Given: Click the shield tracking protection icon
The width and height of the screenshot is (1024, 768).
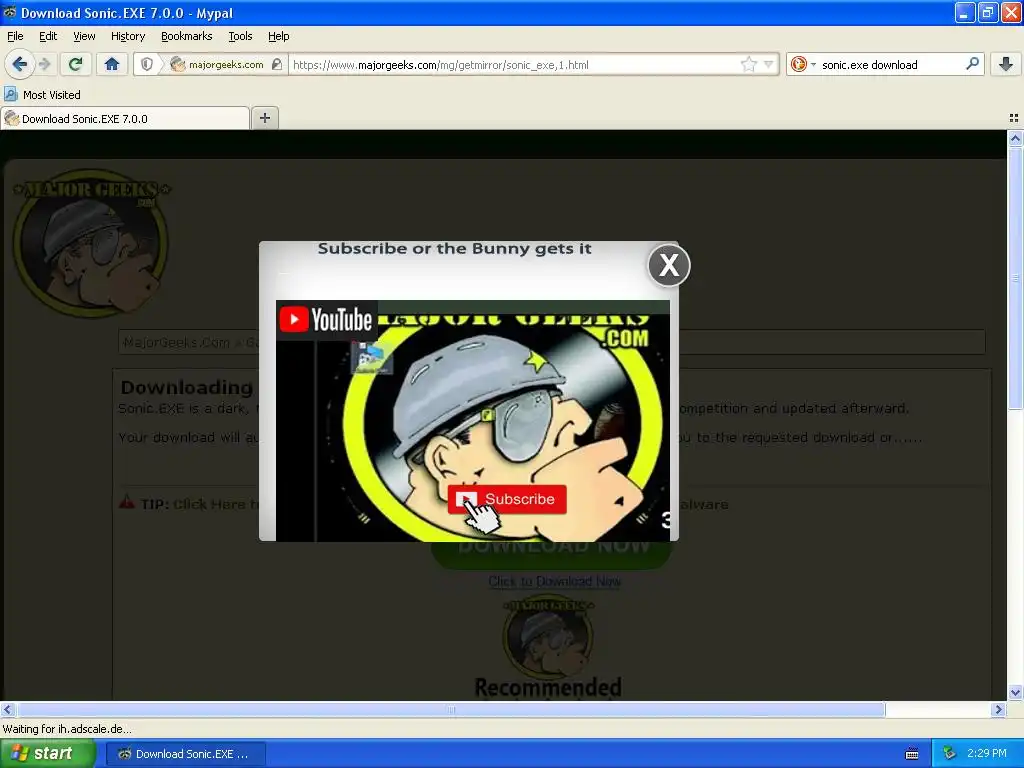Looking at the screenshot, I should click(x=147, y=64).
